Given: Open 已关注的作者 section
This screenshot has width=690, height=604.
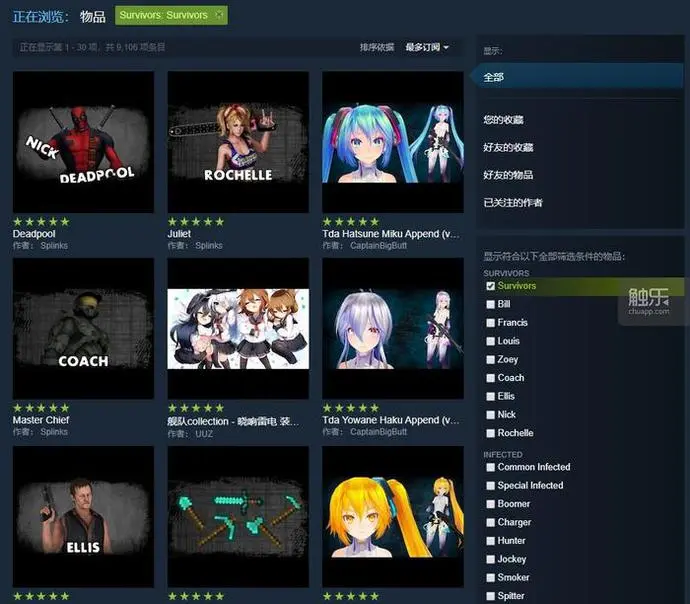Looking at the screenshot, I should tap(513, 203).
